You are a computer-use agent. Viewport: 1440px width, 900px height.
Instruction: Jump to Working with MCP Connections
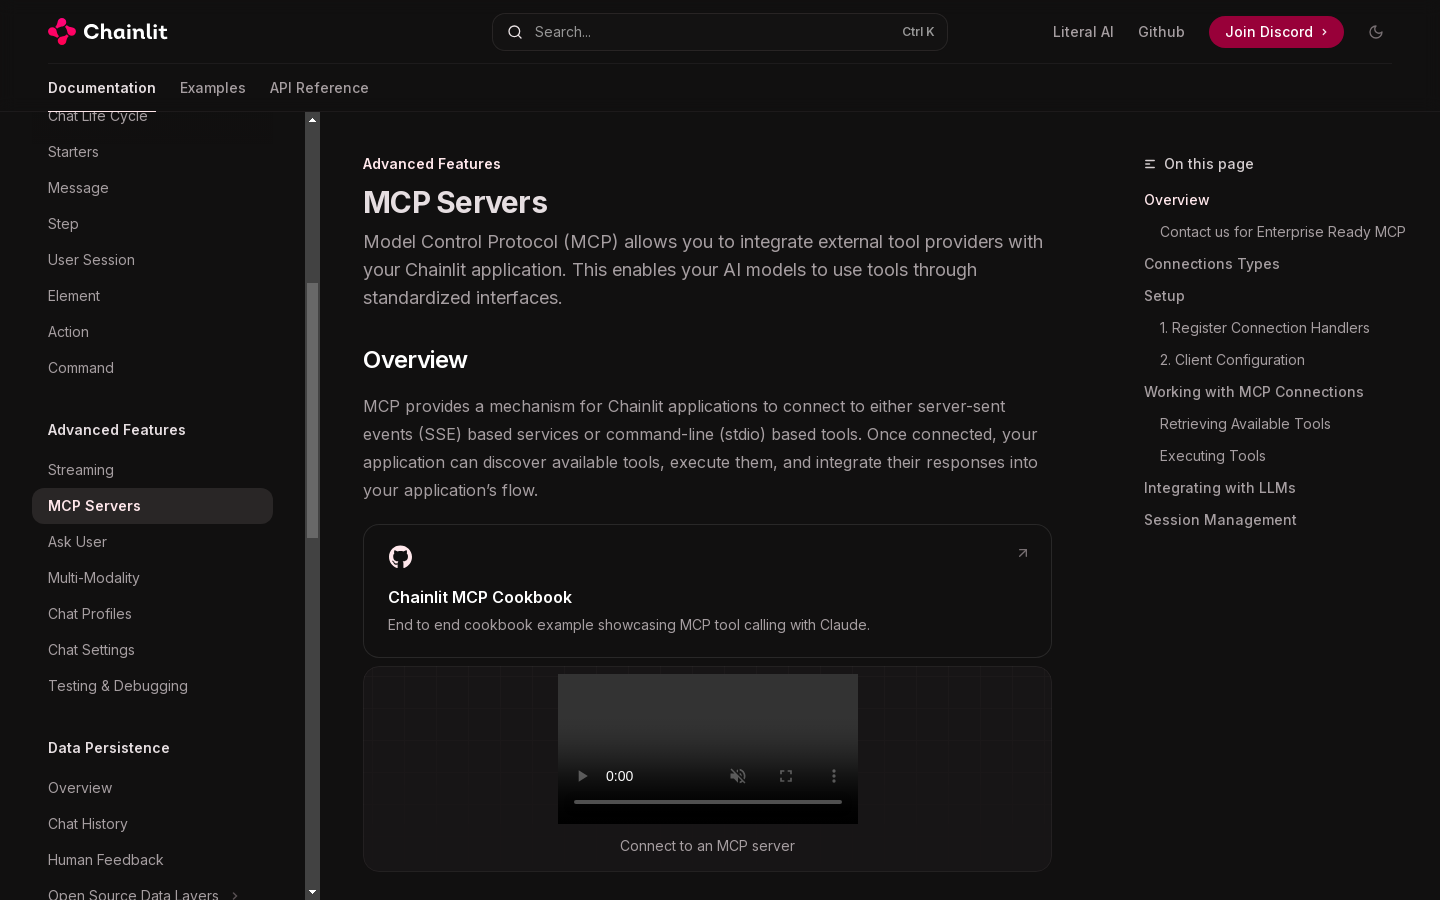tap(1253, 392)
